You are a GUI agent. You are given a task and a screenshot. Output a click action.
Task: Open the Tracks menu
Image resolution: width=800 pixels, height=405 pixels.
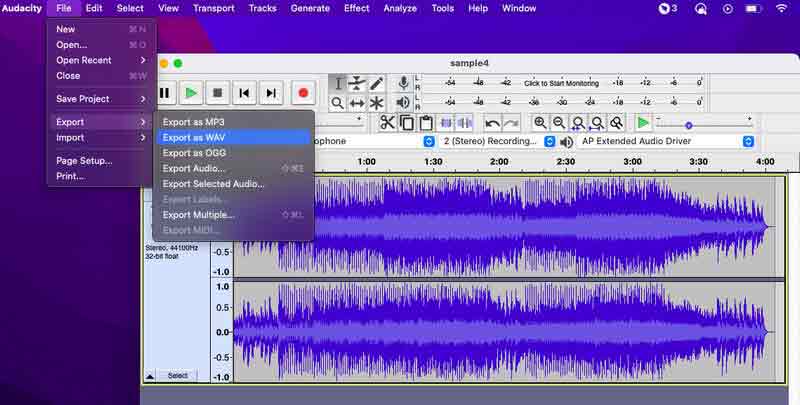point(262,8)
